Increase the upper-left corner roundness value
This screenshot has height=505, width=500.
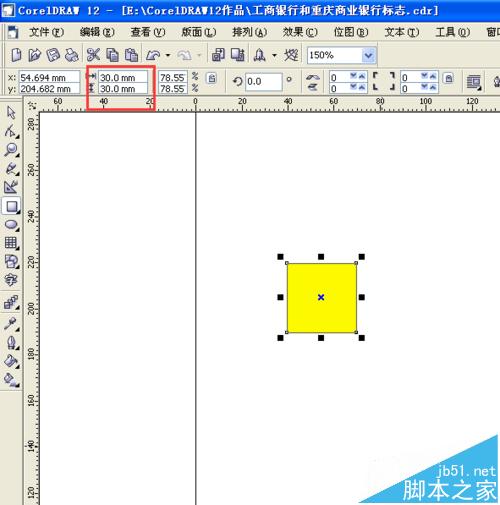click(x=362, y=77)
